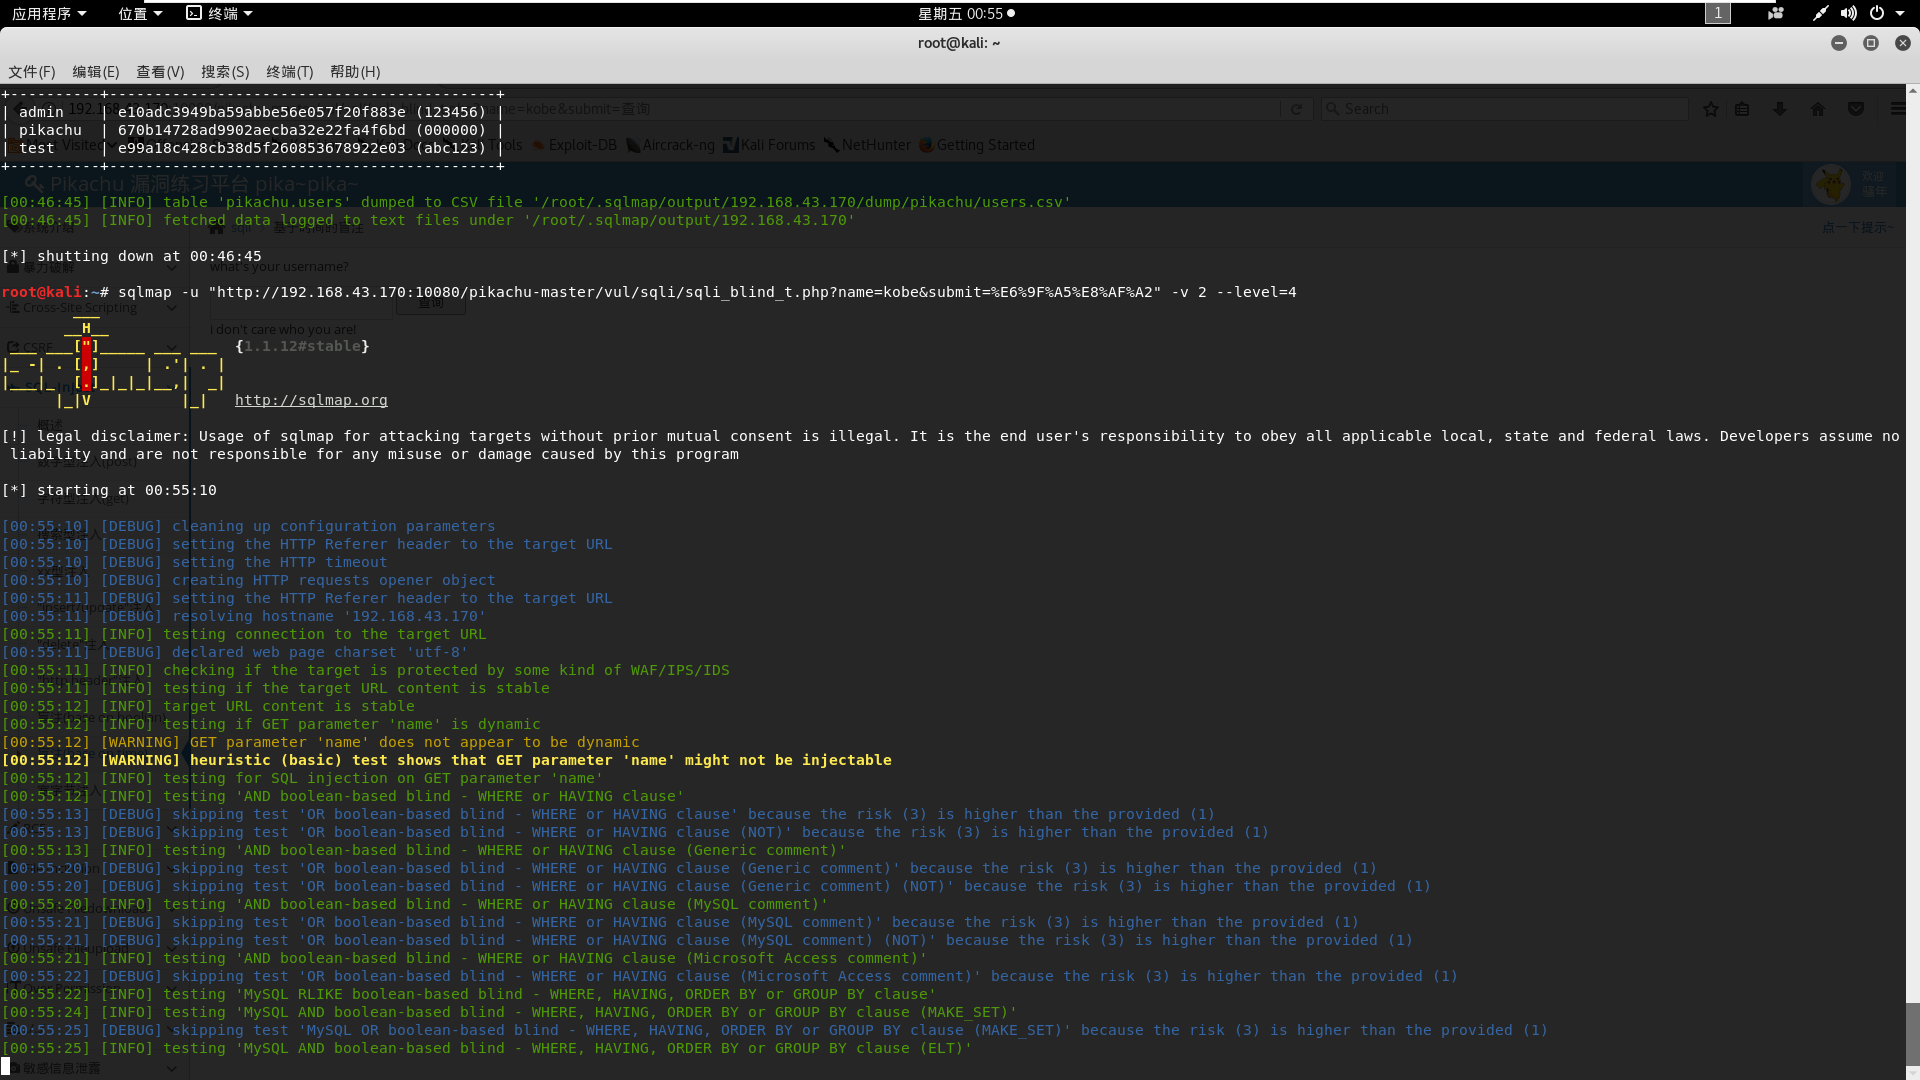Click the wired network status icon
1920x1080 pixels.
[1820, 13]
